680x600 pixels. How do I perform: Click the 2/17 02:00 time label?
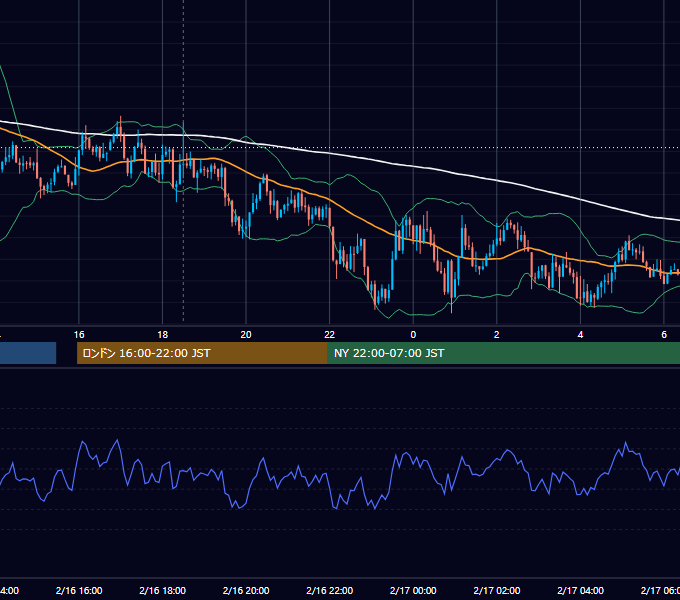[x=497, y=590]
